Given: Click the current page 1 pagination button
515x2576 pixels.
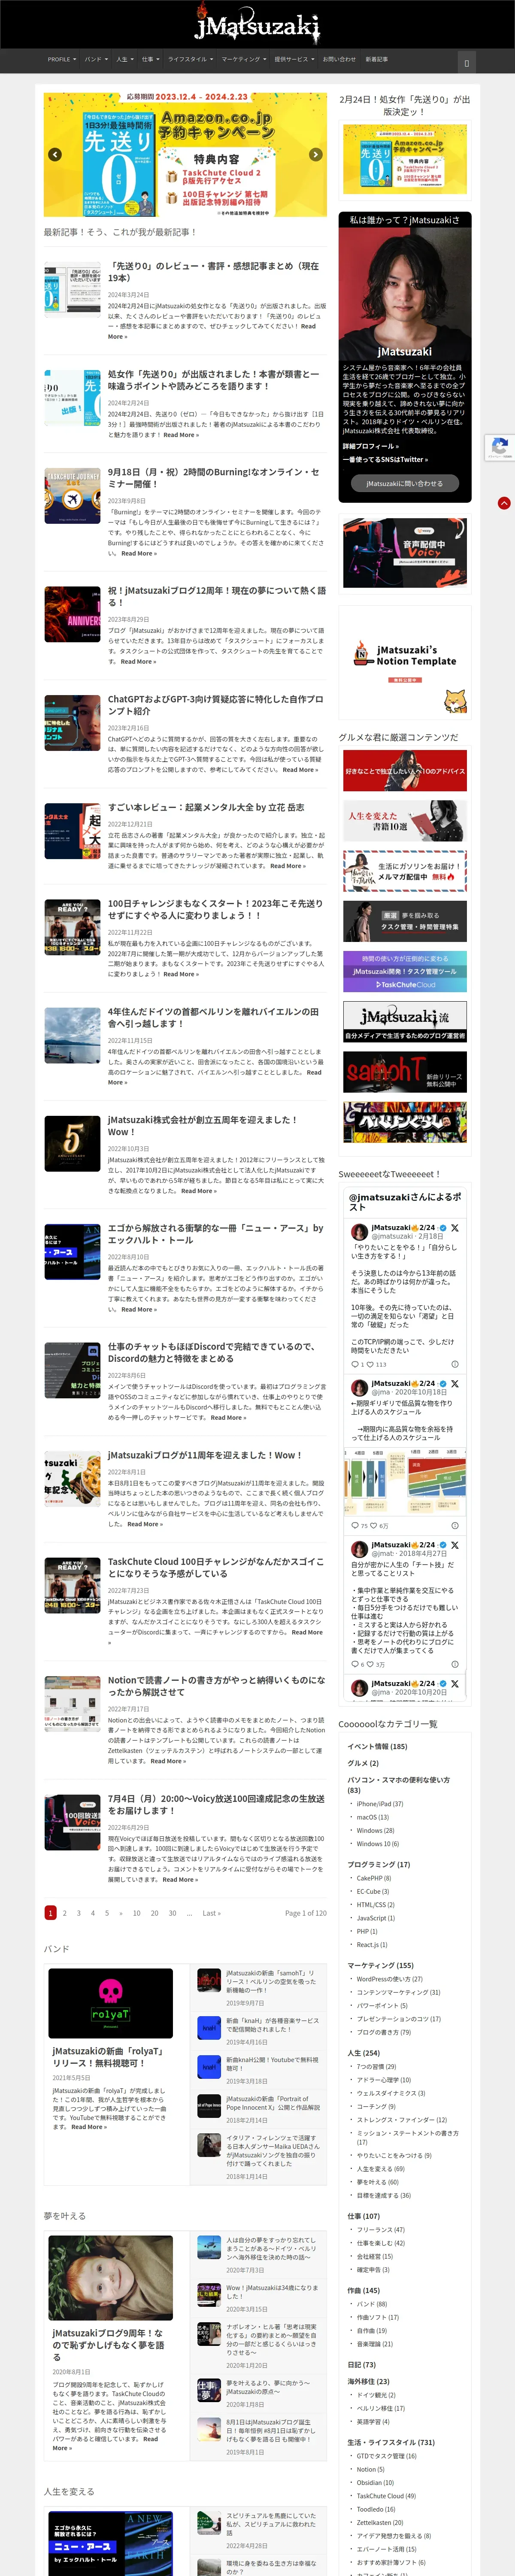Looking at the screenshot, I should pyautogui.click(x=50, y=1913).
